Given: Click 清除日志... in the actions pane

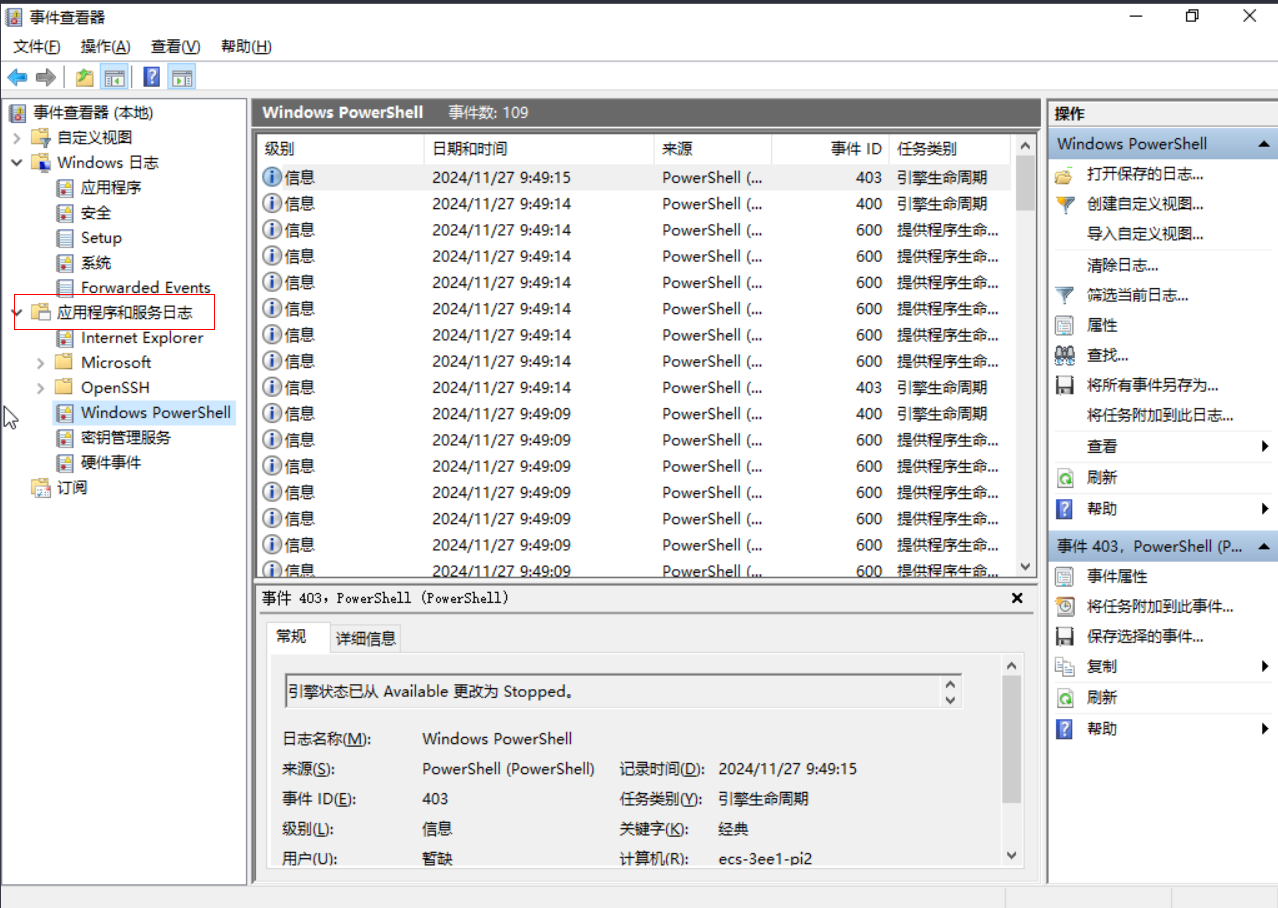Looking at the screenshot, I should click(1123, 265).
